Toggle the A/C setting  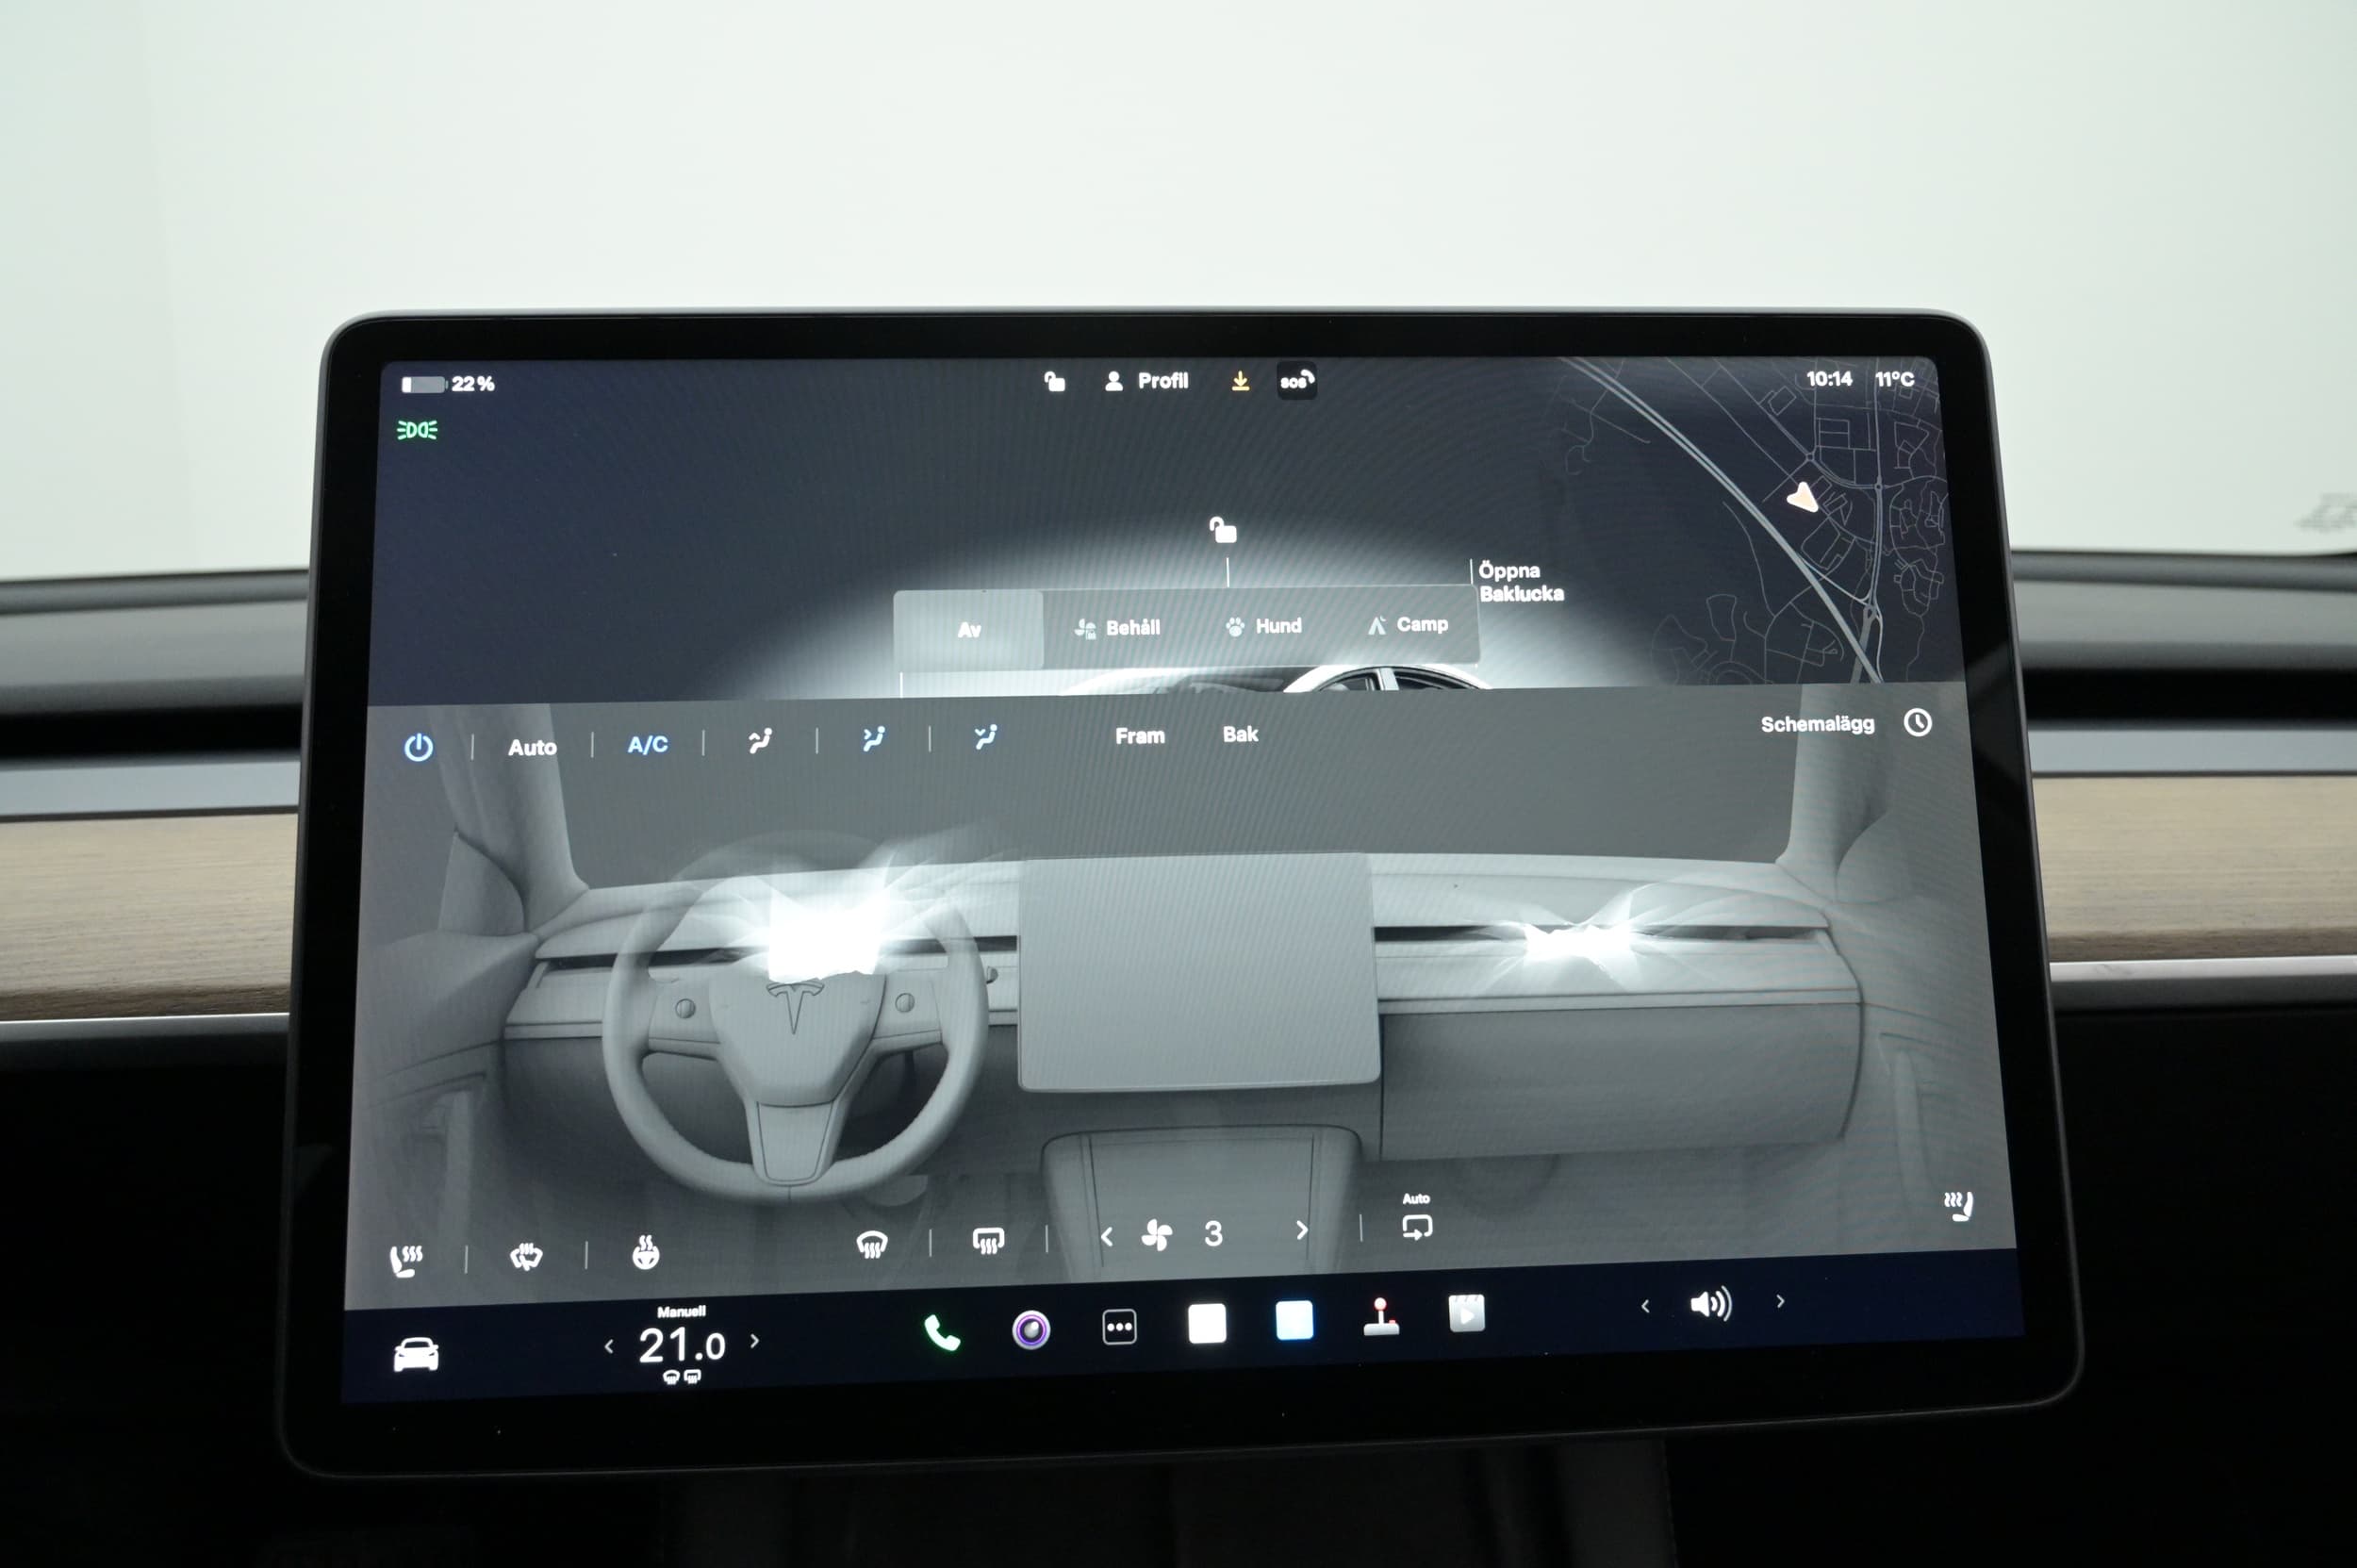[647, 744]
